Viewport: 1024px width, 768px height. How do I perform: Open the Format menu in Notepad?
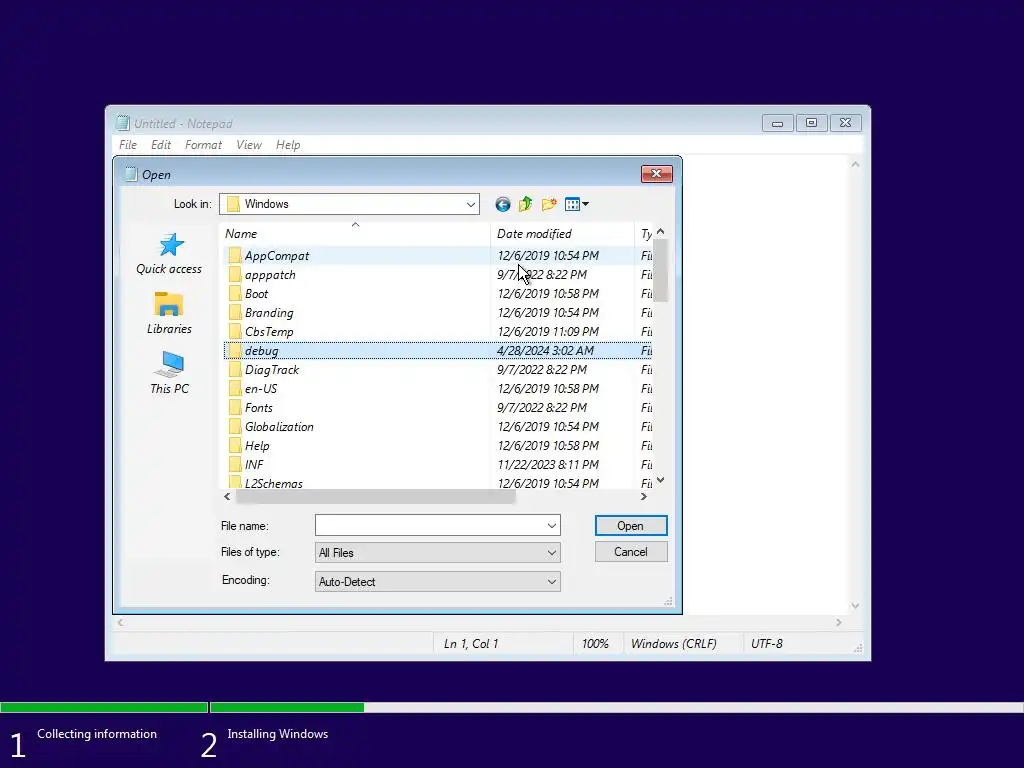point(203,145)
